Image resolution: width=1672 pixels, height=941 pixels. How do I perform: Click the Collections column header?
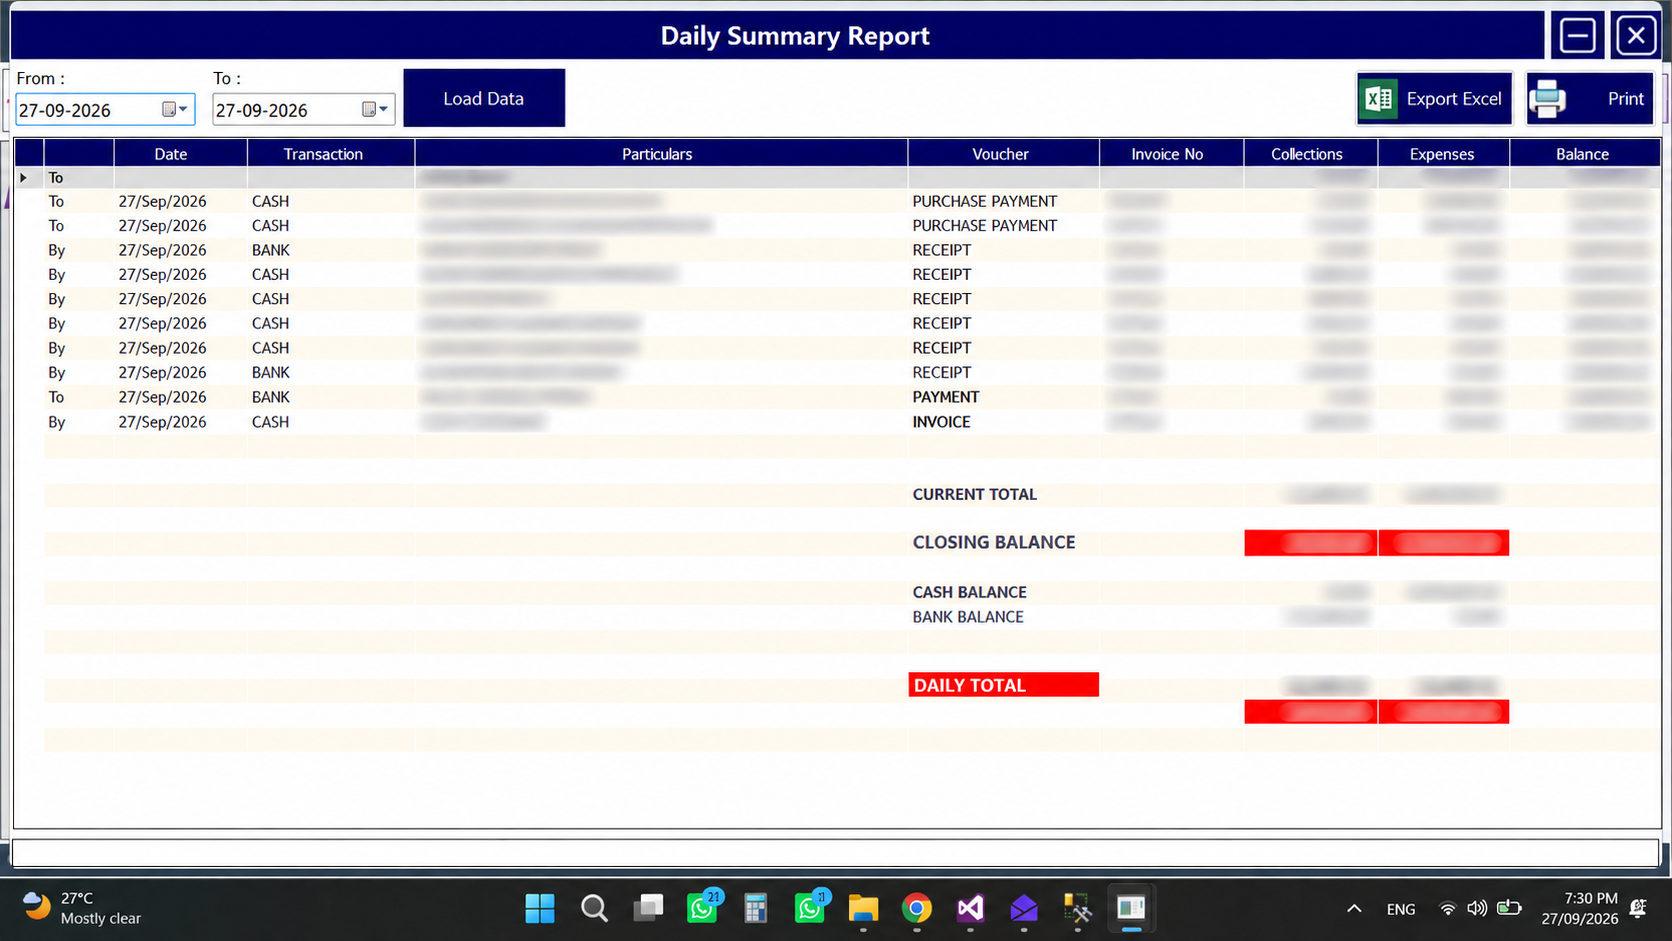click(1310, 153)
